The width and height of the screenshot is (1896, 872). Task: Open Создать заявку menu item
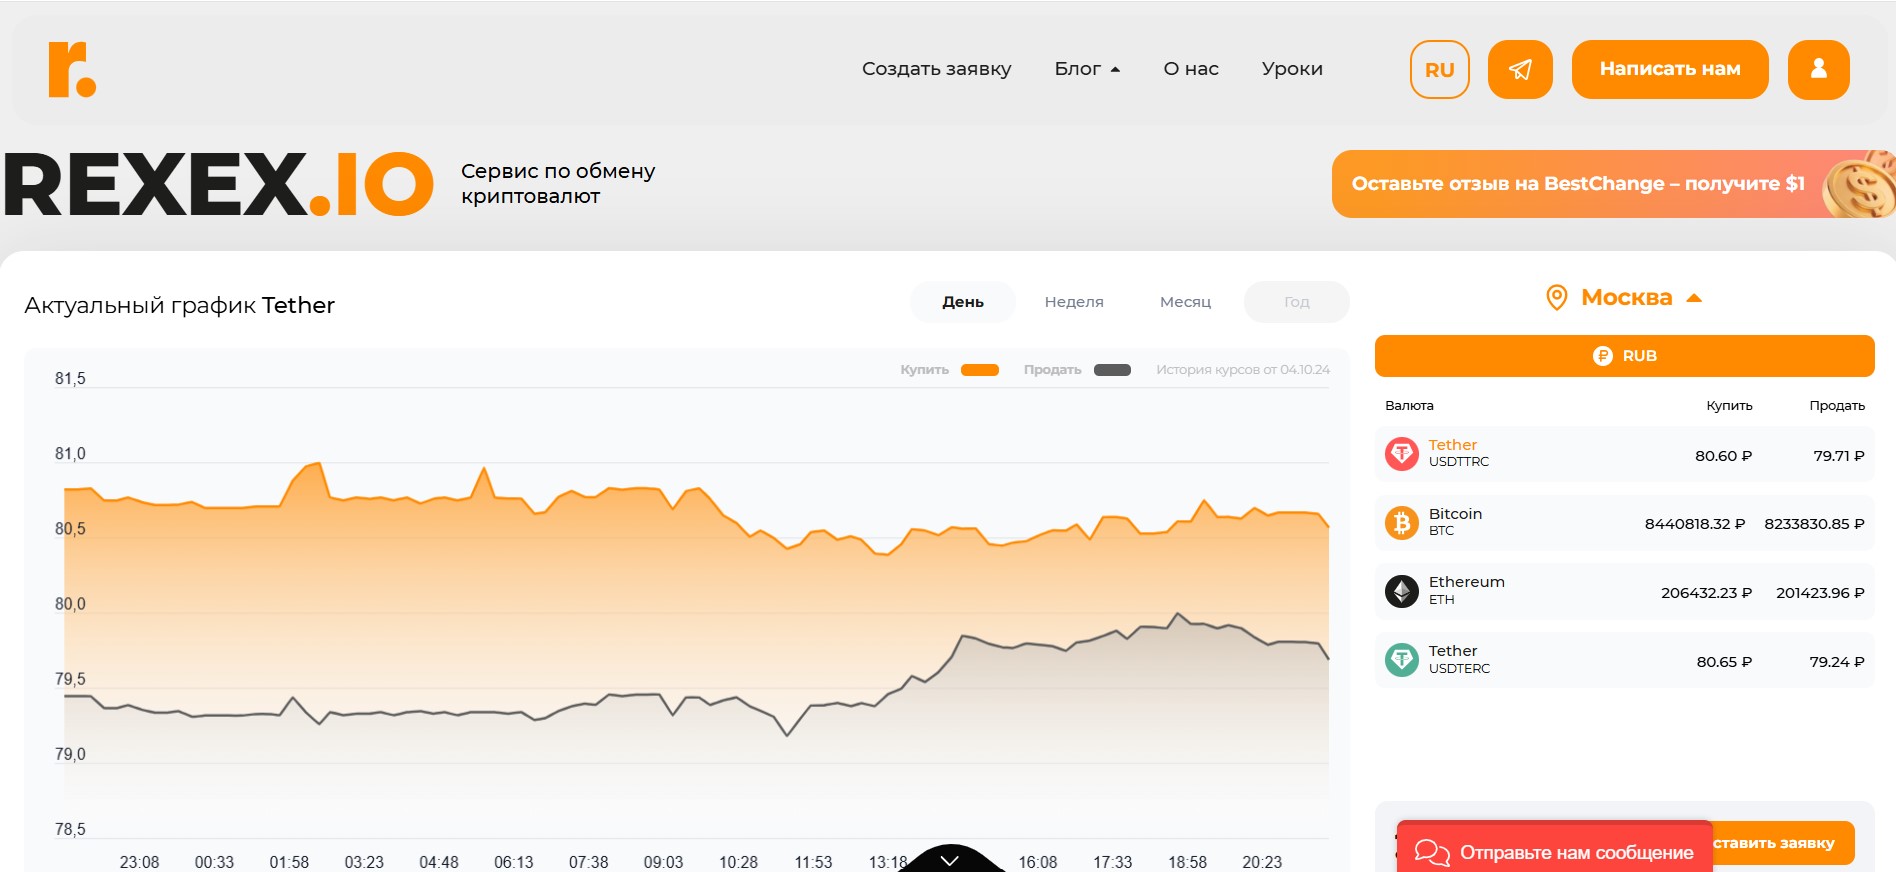pos(937,69)
